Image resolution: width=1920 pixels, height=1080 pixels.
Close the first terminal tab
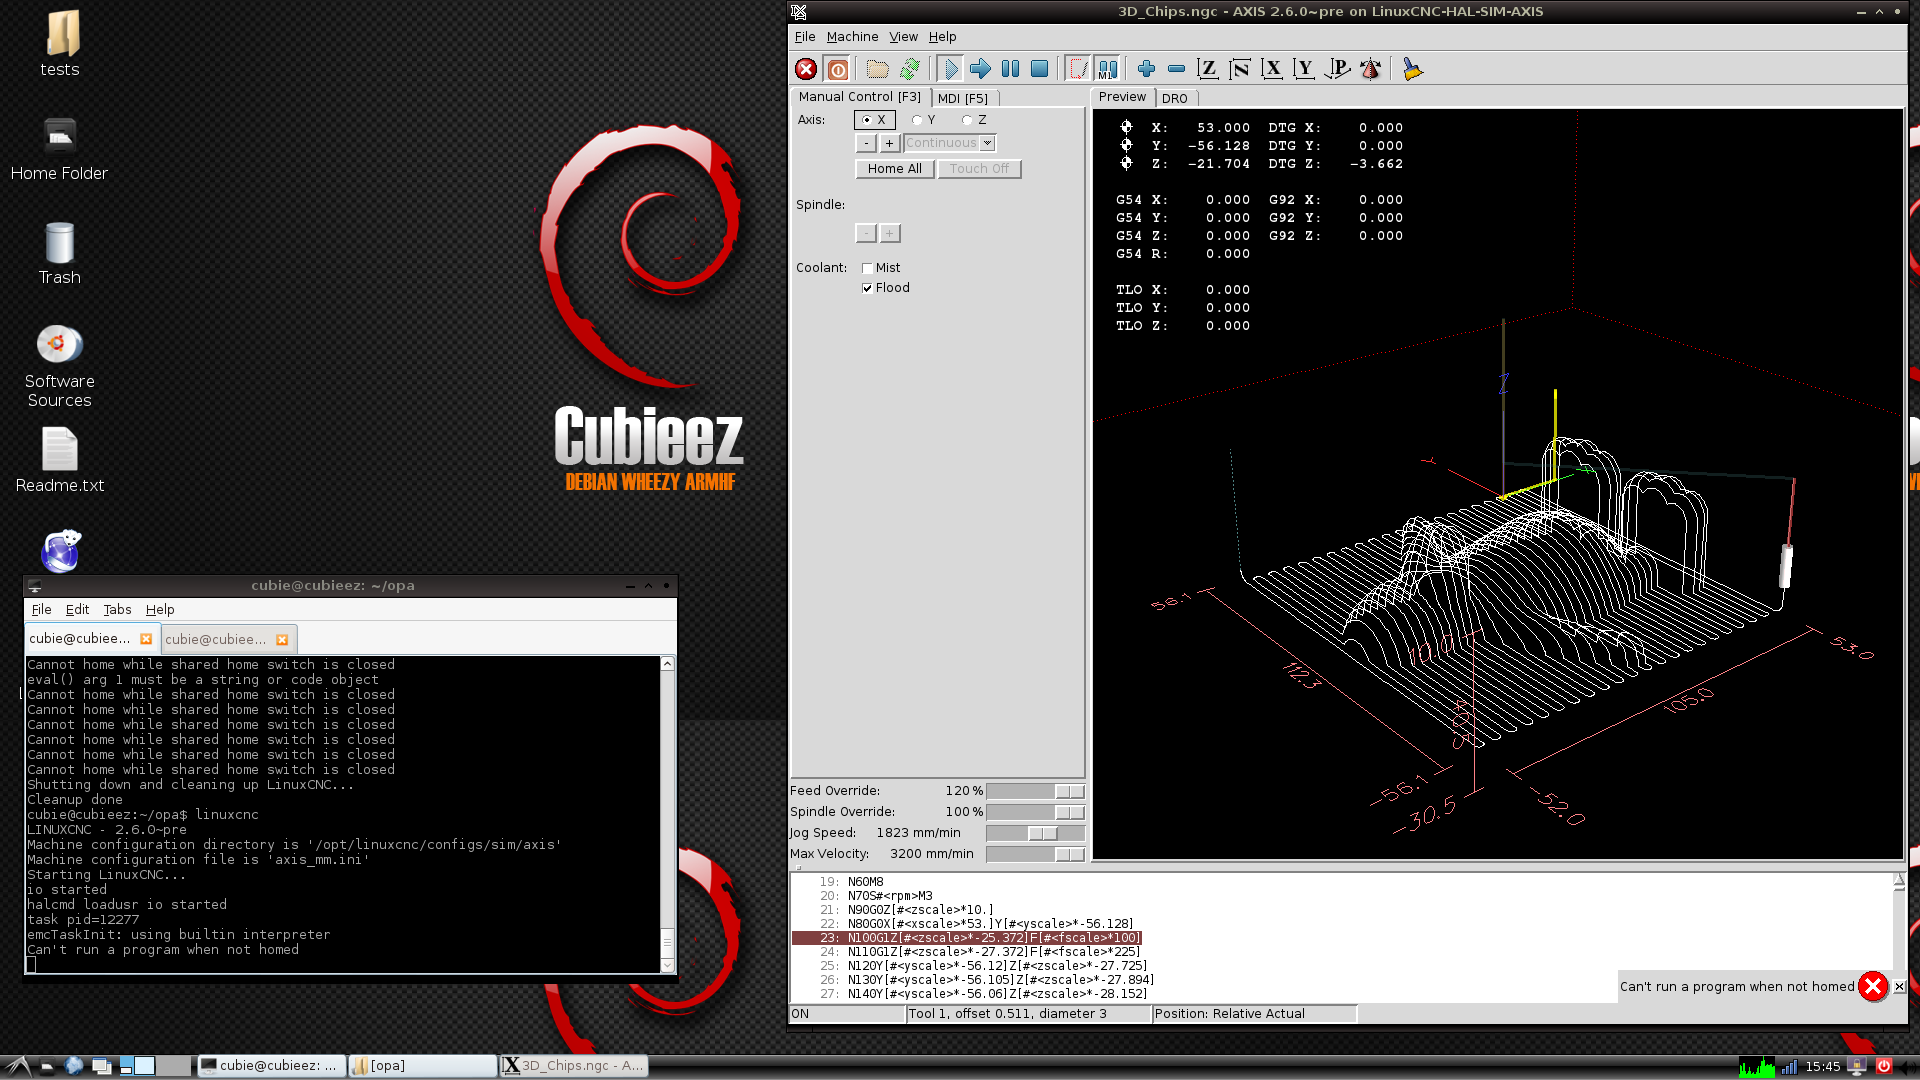point(146,639)
